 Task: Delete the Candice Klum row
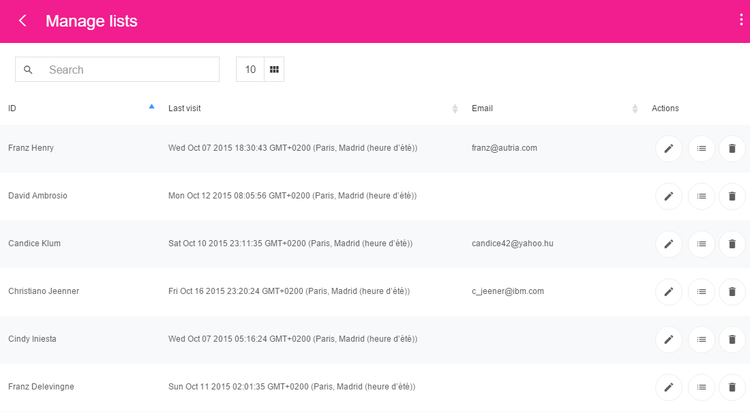pos(732,244)
